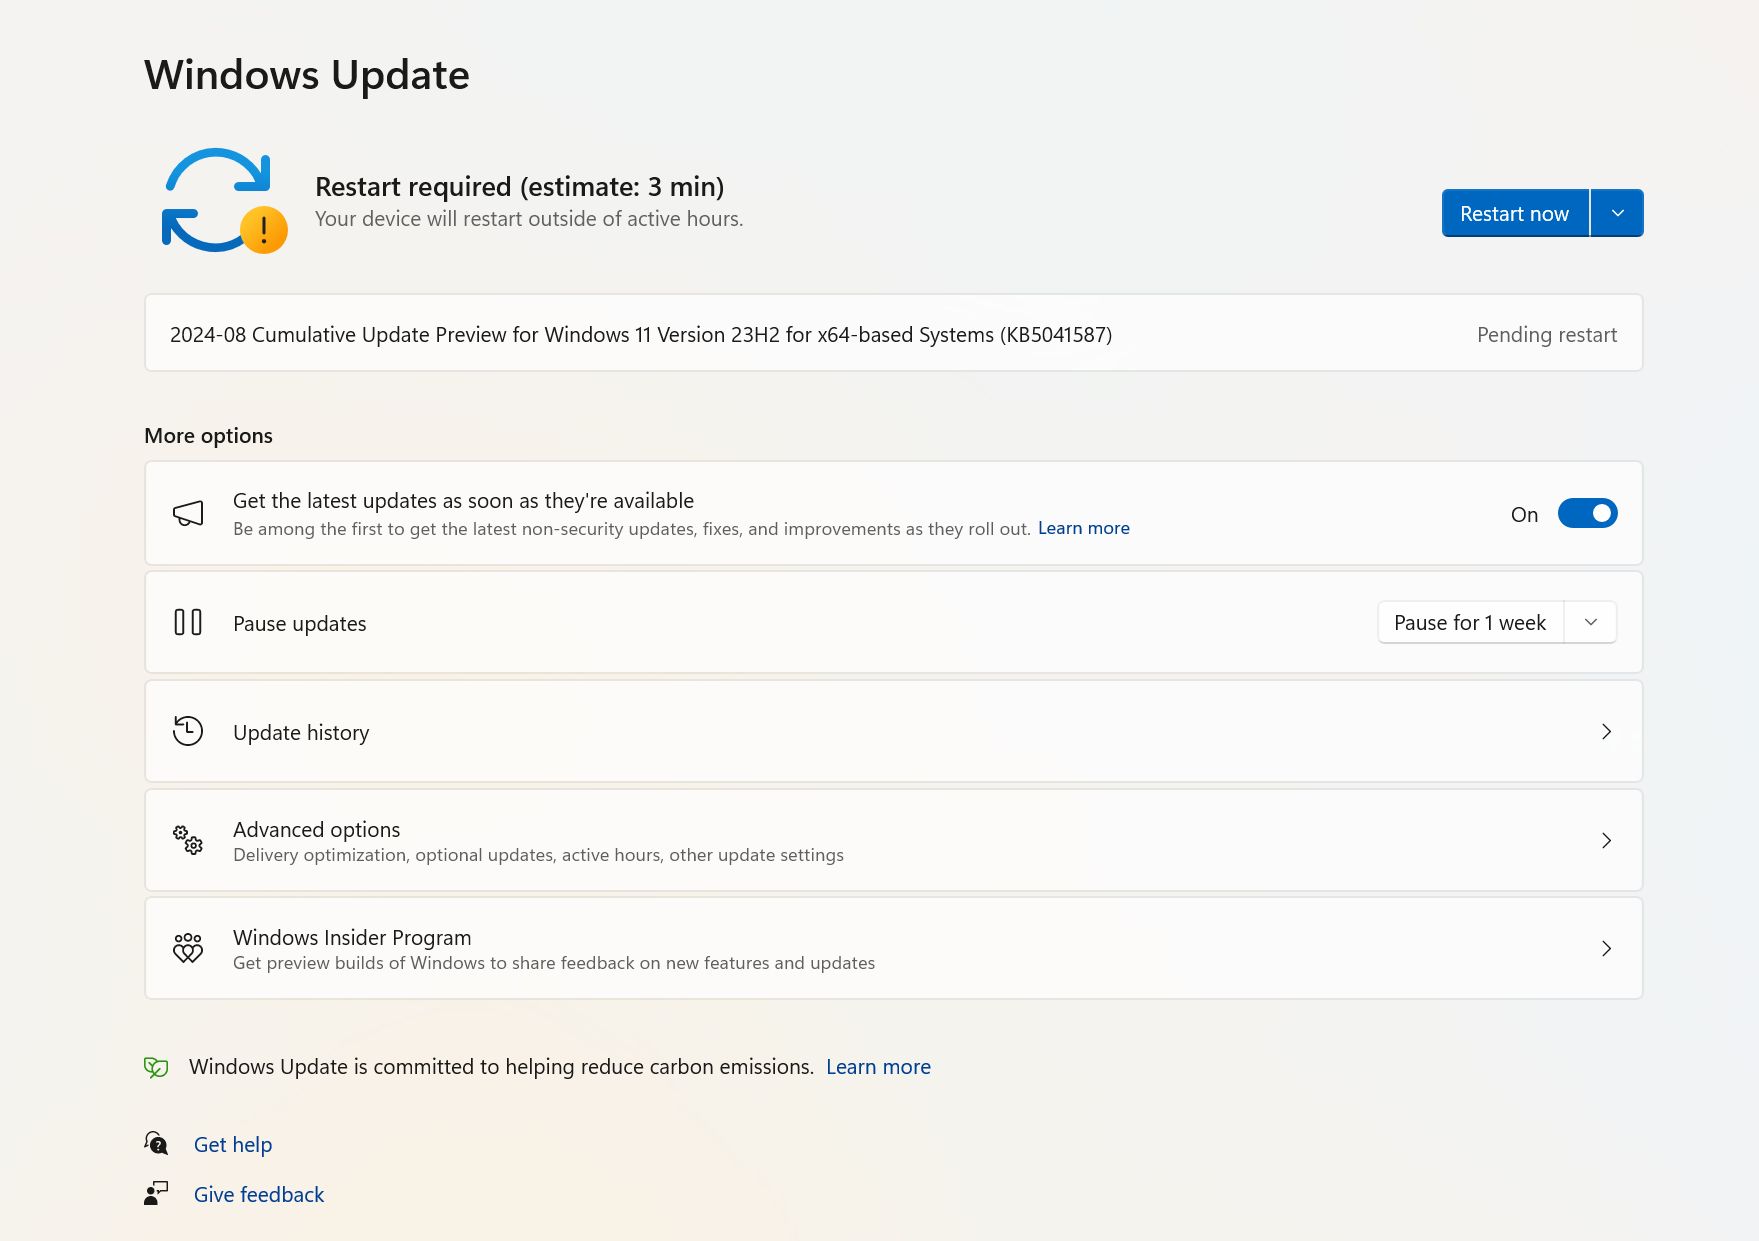This screenshot has width=1759, height=1241.
Task: Open Learn more link about carbon emissions
Action: [x=878, y=1067]
